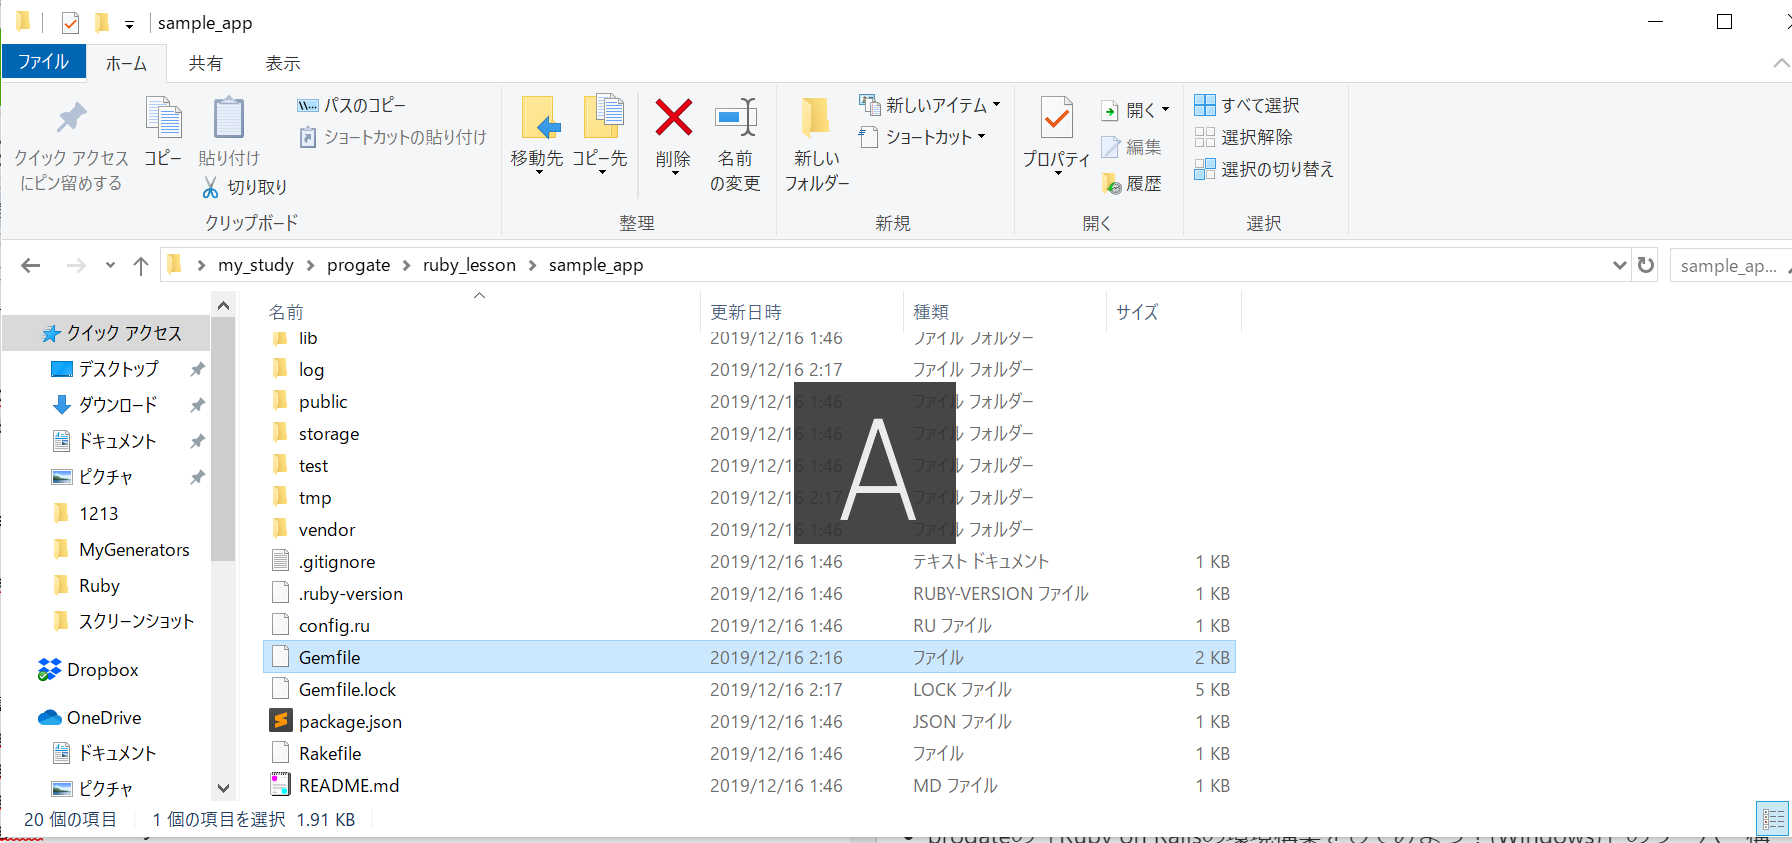The height and width of the screenshot is (843, 1792).
Task: Open Quick Access Toolbar customize arrow
Action: tap(129, 23)
